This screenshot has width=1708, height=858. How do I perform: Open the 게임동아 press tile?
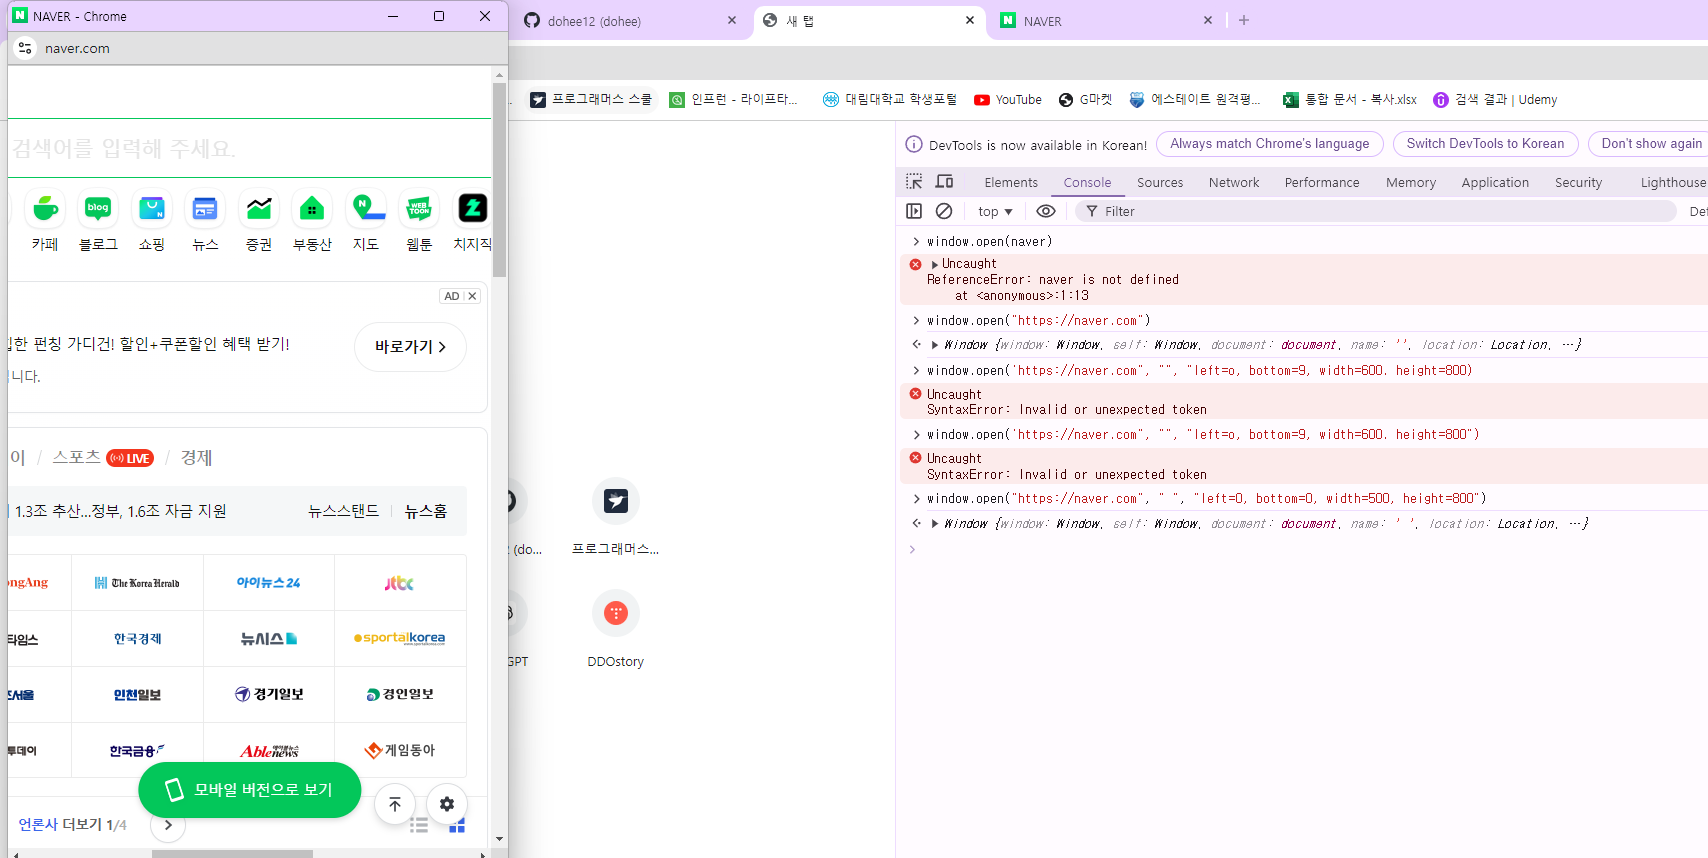point(400,751)
